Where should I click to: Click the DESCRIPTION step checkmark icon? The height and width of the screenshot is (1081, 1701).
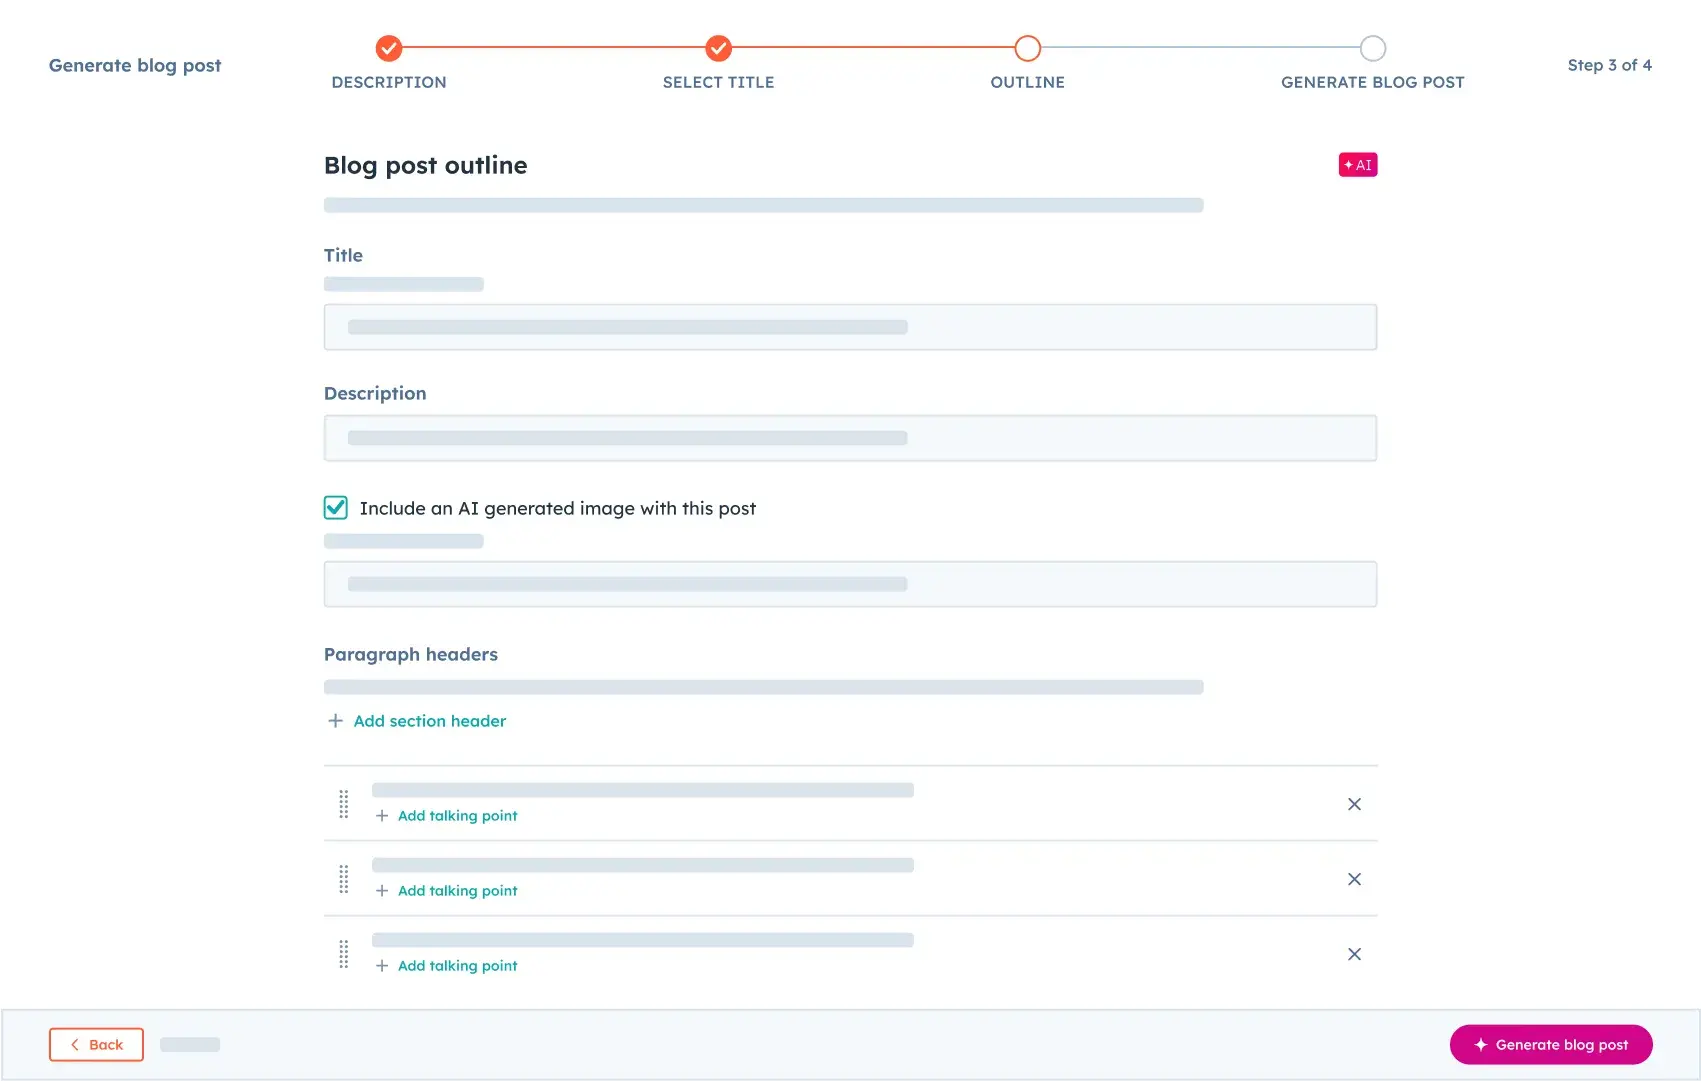pos(389,48)
